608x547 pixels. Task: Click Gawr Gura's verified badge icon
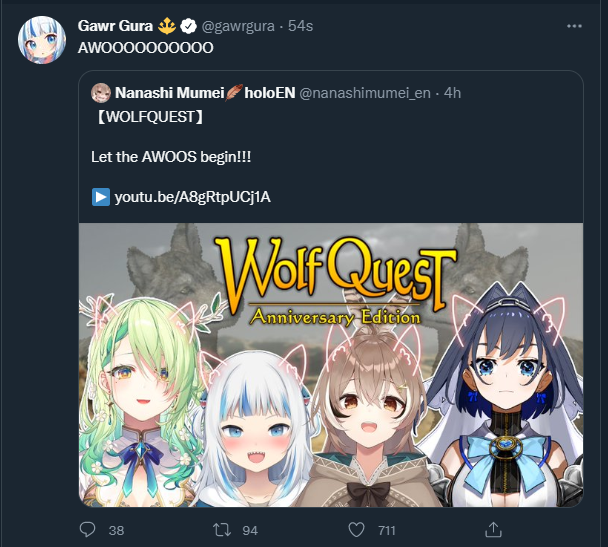[x=188, y=26]
